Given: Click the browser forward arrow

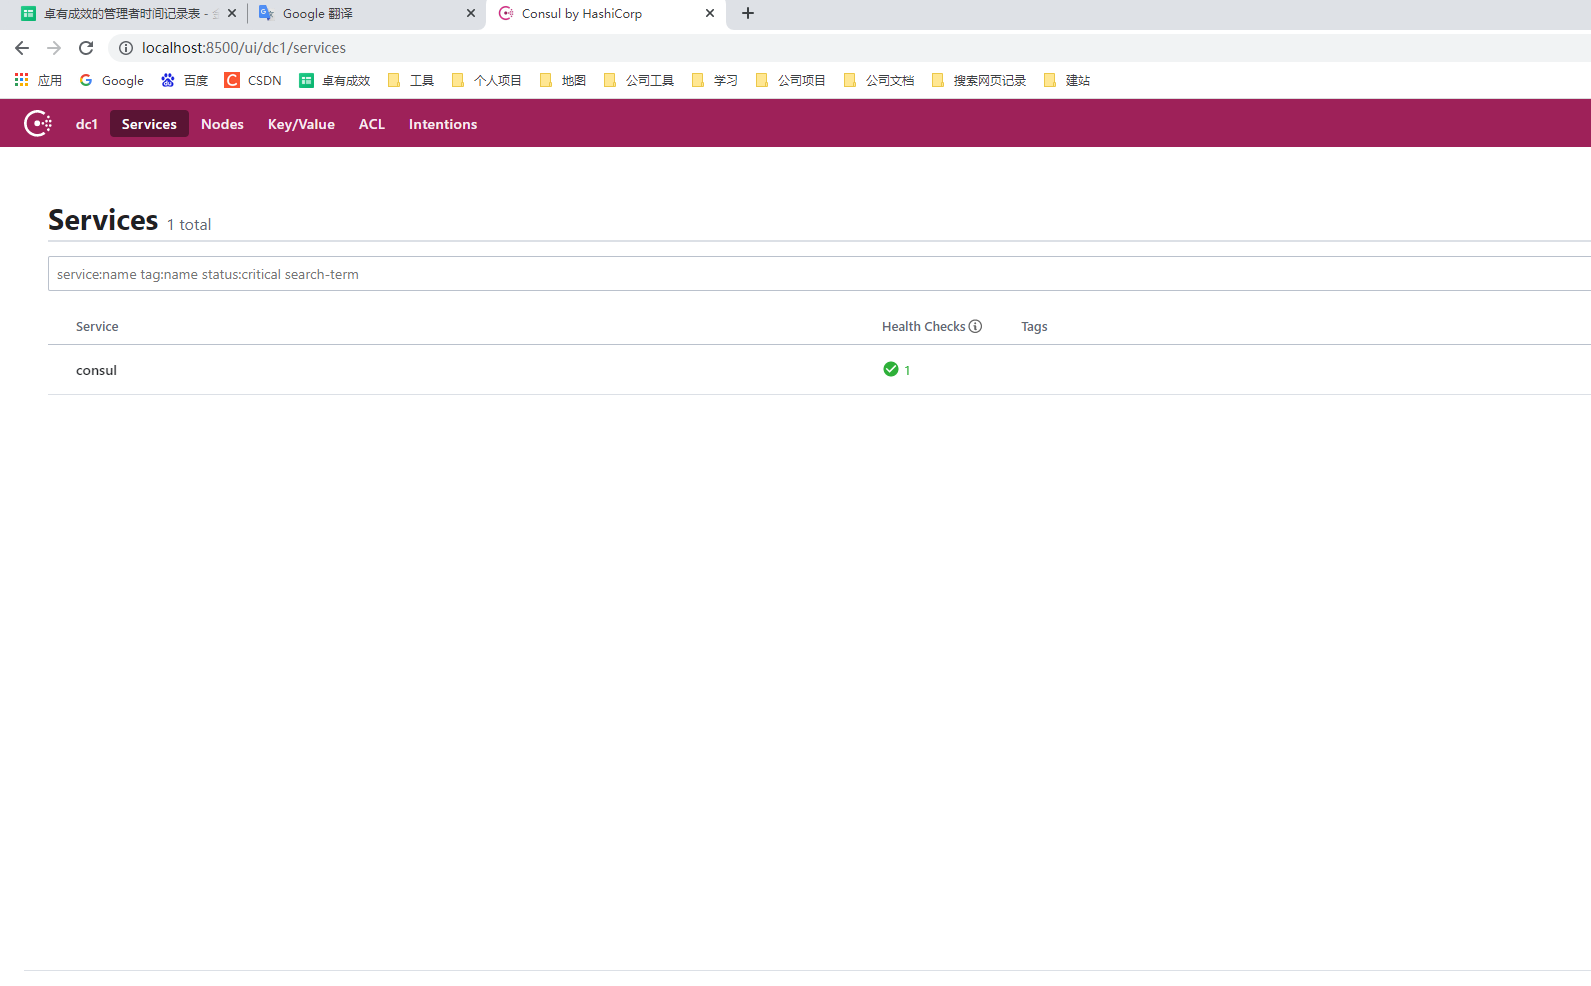Looking at the screenshot, I should click(x=54, y=48).
